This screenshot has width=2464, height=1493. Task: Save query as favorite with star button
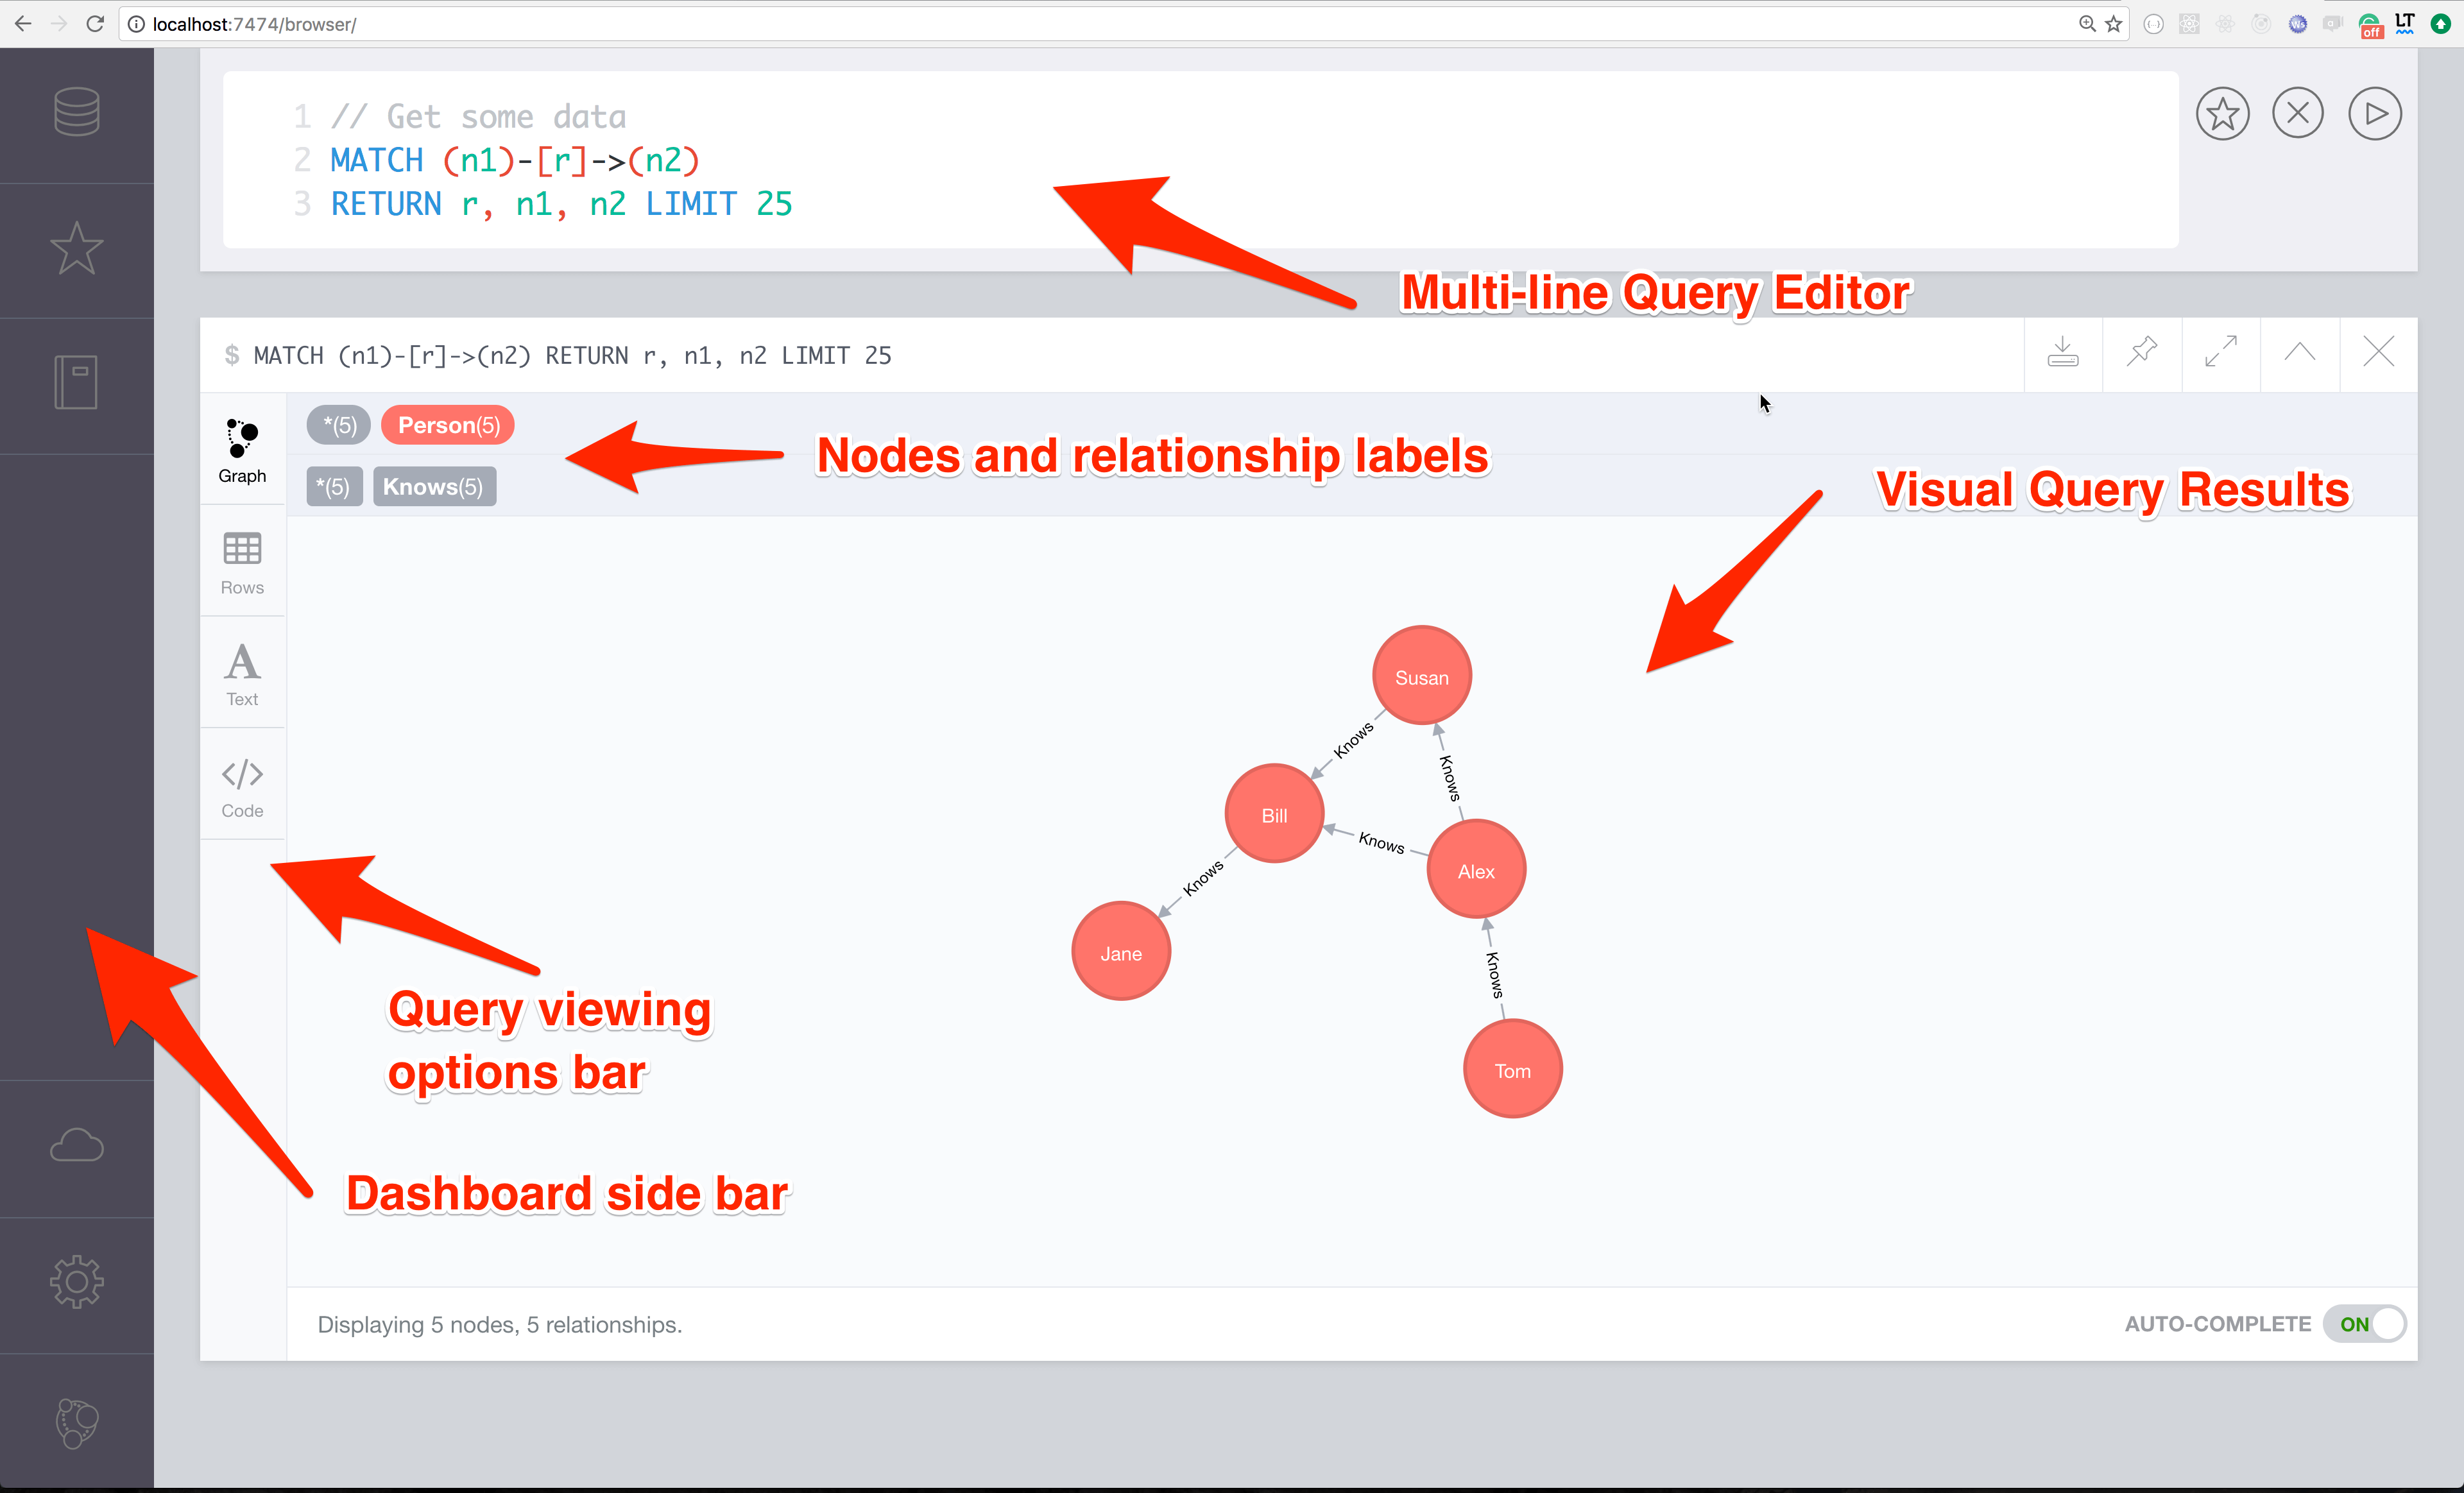tap(2222, 114)
